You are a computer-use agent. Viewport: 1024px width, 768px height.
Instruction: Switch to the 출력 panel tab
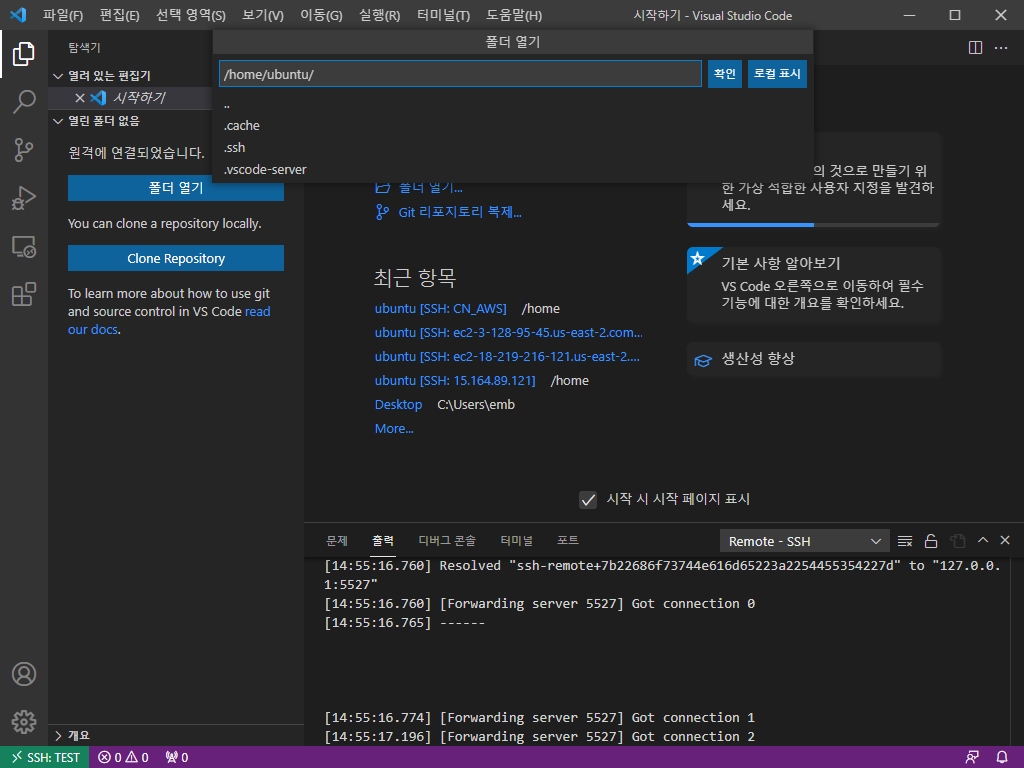pyautogui.click(x=383, y=541)
